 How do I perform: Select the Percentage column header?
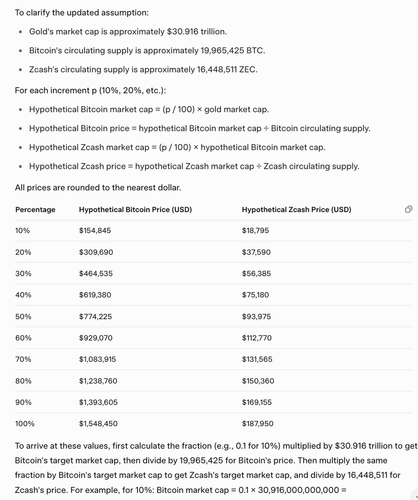(x=35, y=210)
